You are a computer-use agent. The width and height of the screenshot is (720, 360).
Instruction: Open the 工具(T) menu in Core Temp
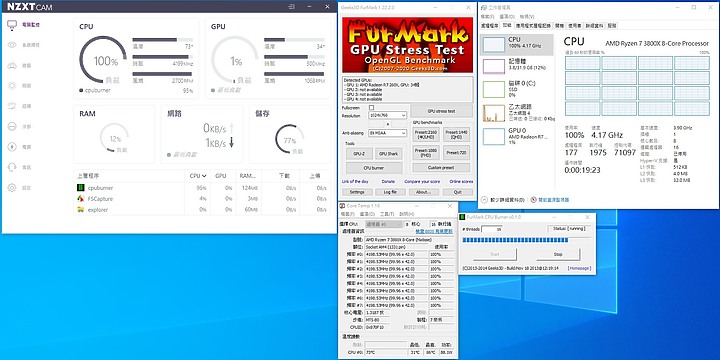(x=387, y=214)
